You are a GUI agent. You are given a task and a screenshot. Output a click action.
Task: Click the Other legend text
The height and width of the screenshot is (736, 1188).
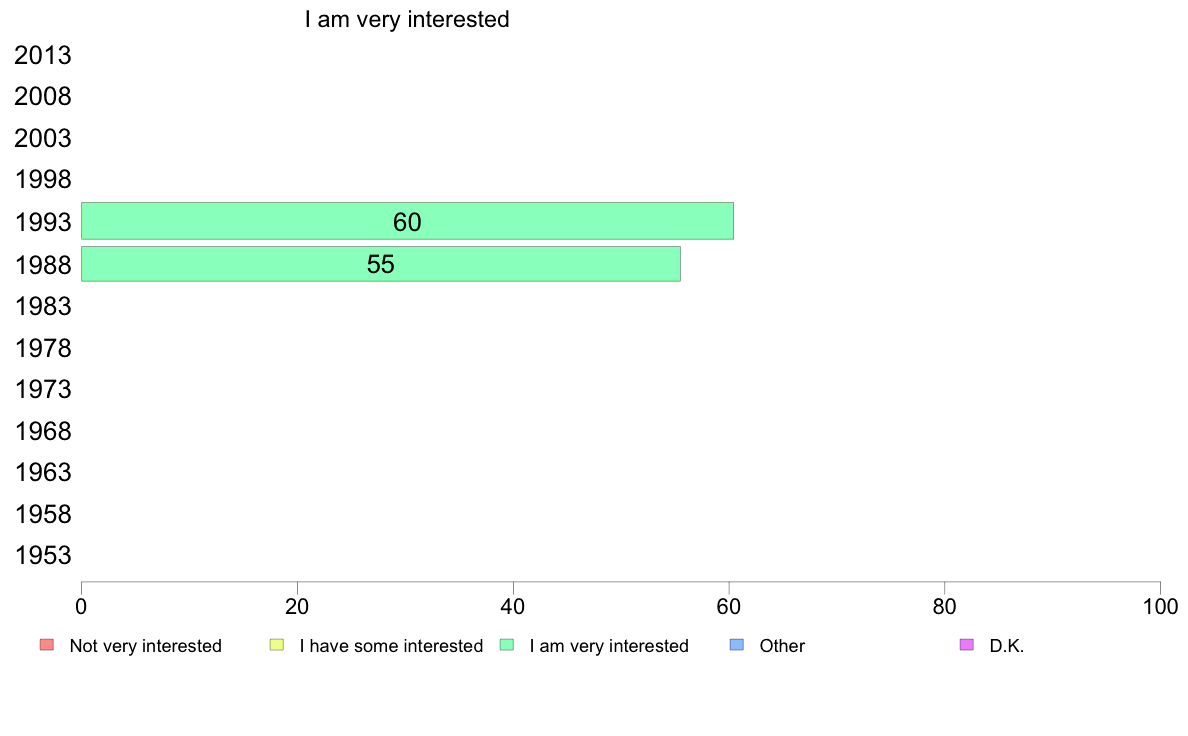pyautogui.click(x=782, y=646)
